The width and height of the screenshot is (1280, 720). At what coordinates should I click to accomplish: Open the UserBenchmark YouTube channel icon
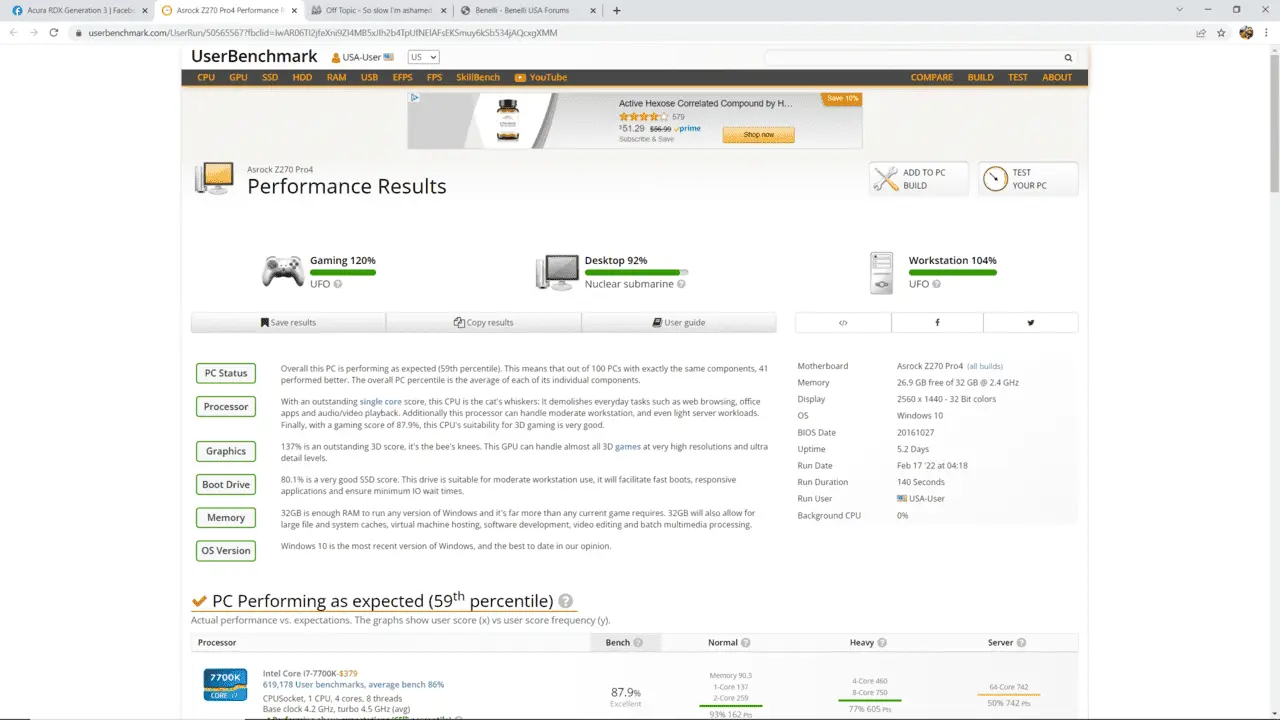point(520,77)
